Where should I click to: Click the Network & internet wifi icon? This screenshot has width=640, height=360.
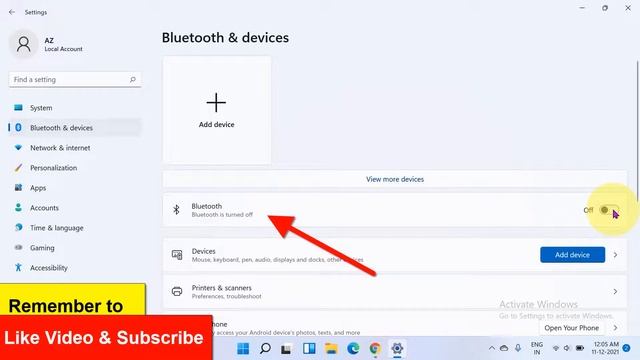[x=18, y=147]
